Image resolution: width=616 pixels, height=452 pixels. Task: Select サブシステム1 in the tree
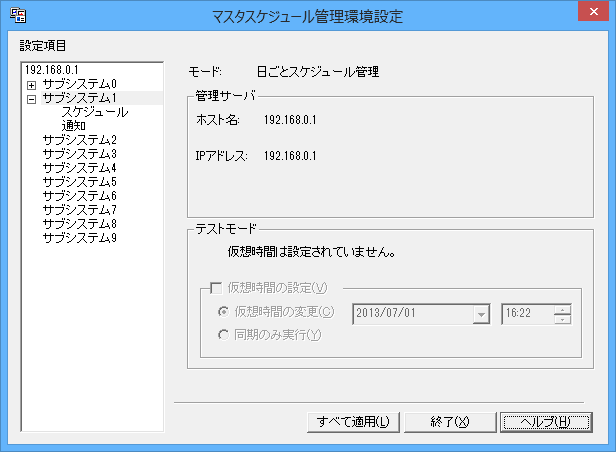pyautogui.click(x=79, y=98)
